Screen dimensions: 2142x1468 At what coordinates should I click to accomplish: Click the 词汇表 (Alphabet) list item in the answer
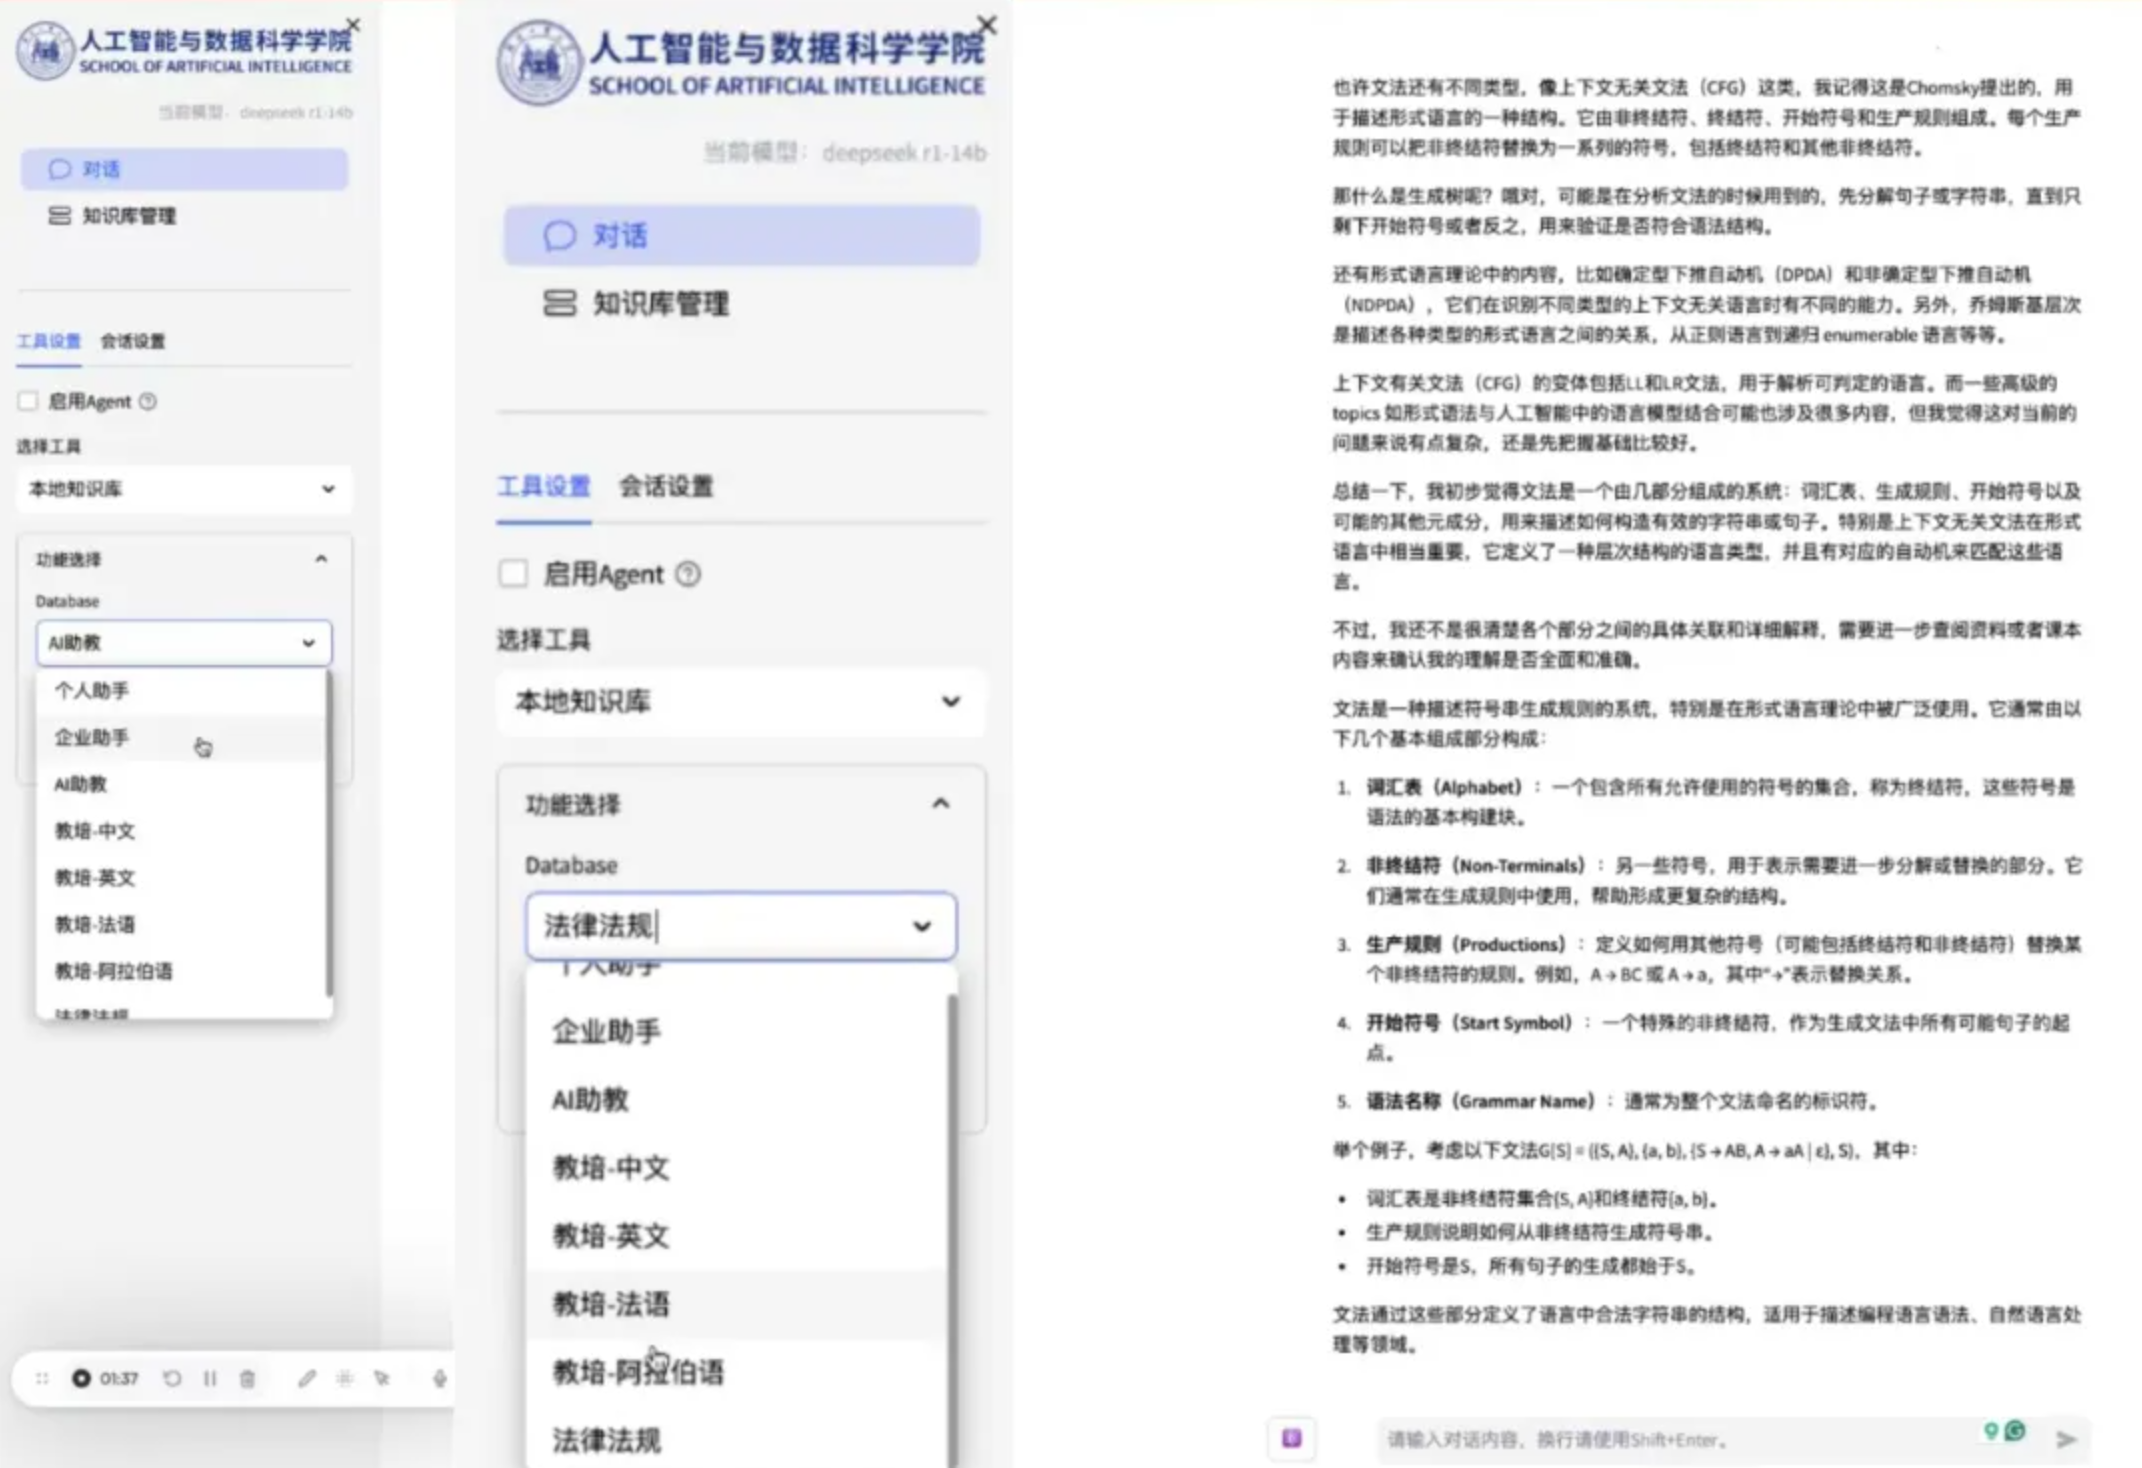(1720, 802)
